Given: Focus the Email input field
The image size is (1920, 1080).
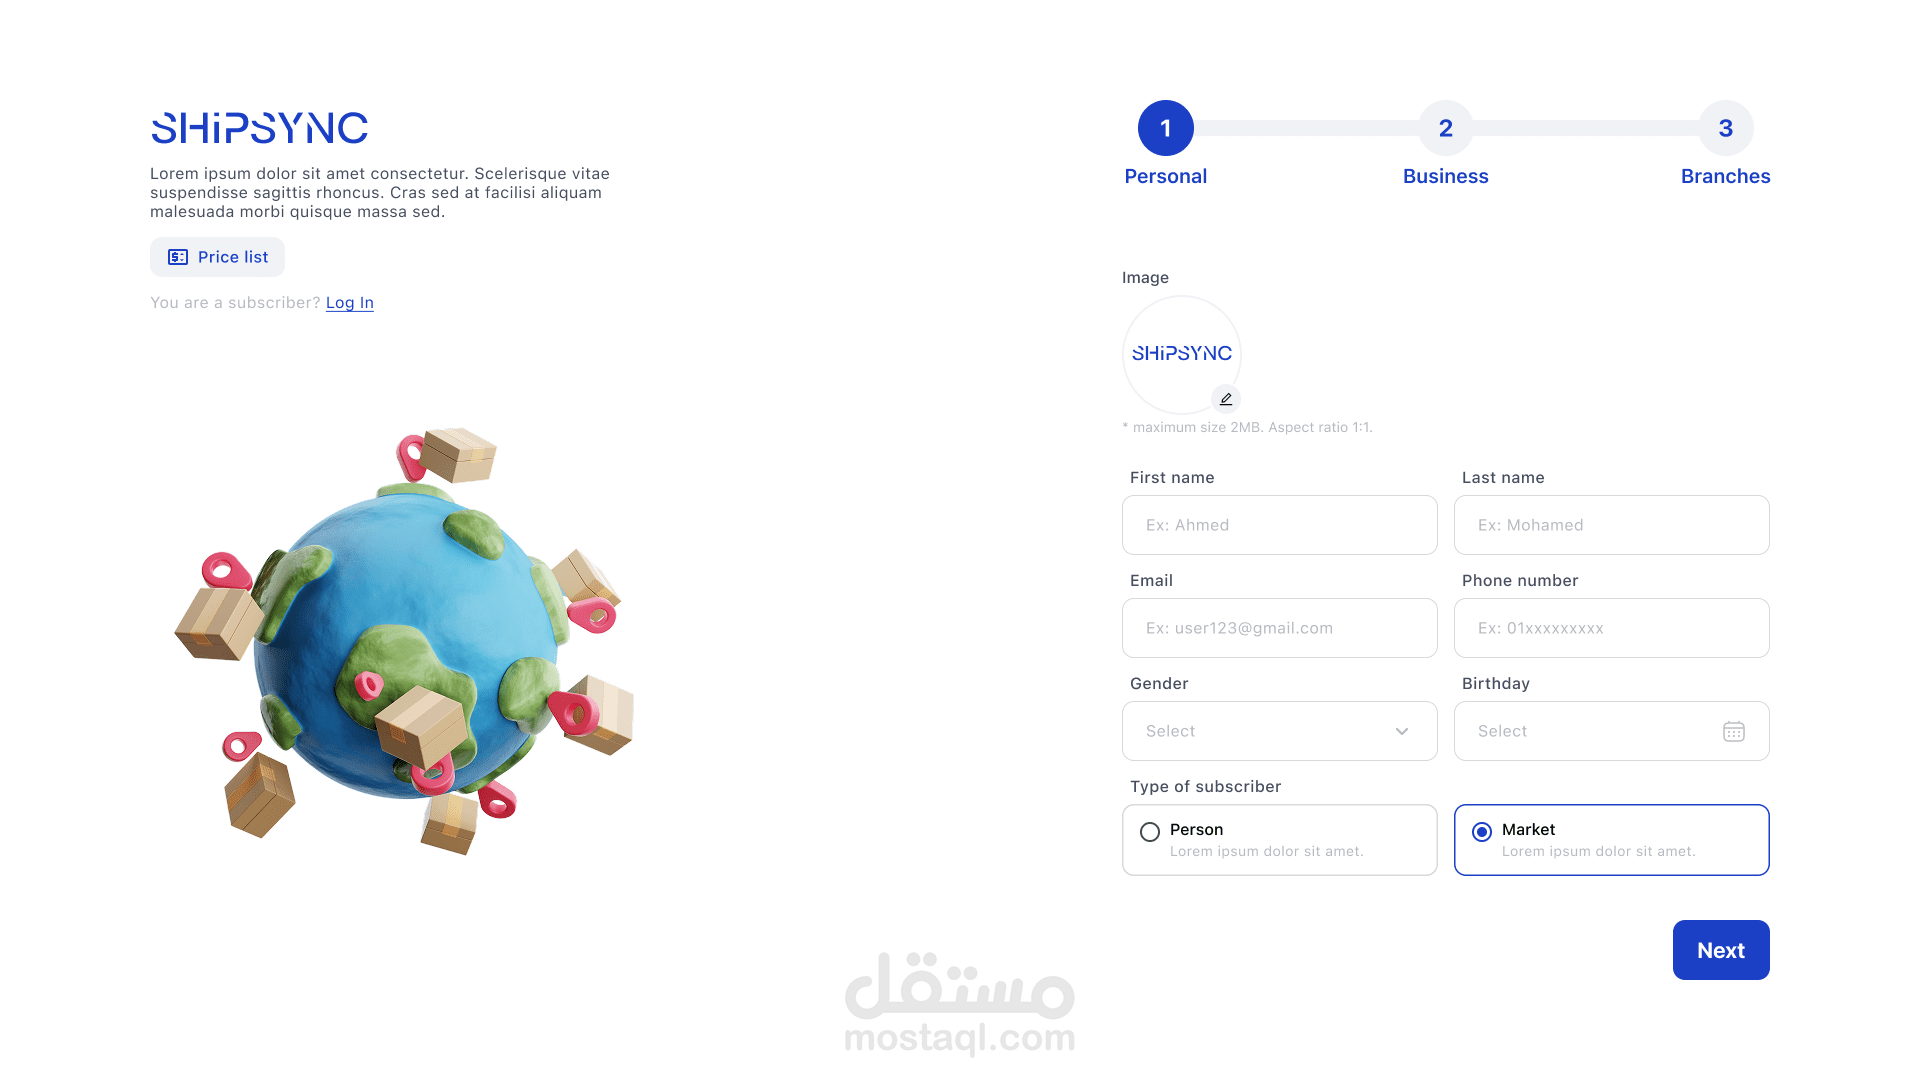Looking at the screenshot, I should tap(1280, 628).
